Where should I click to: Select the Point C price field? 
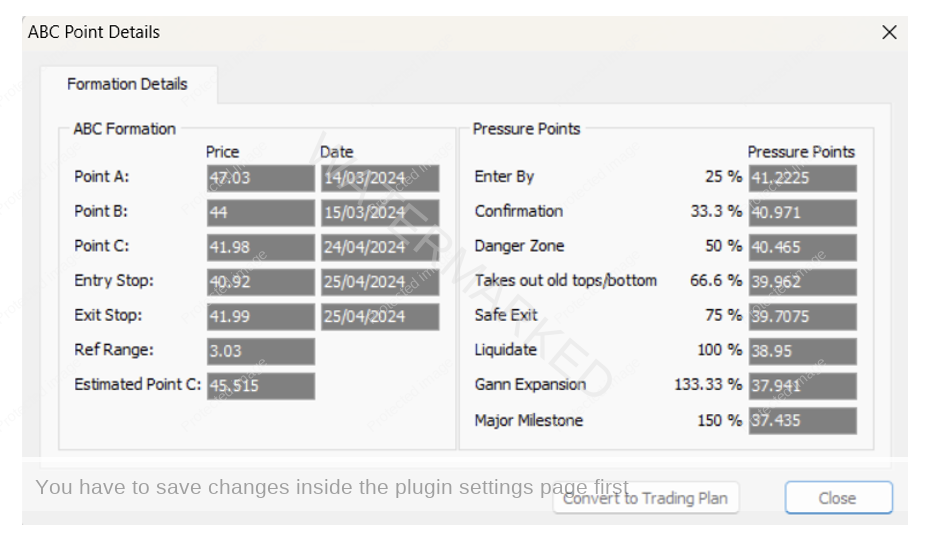point(261,247)
